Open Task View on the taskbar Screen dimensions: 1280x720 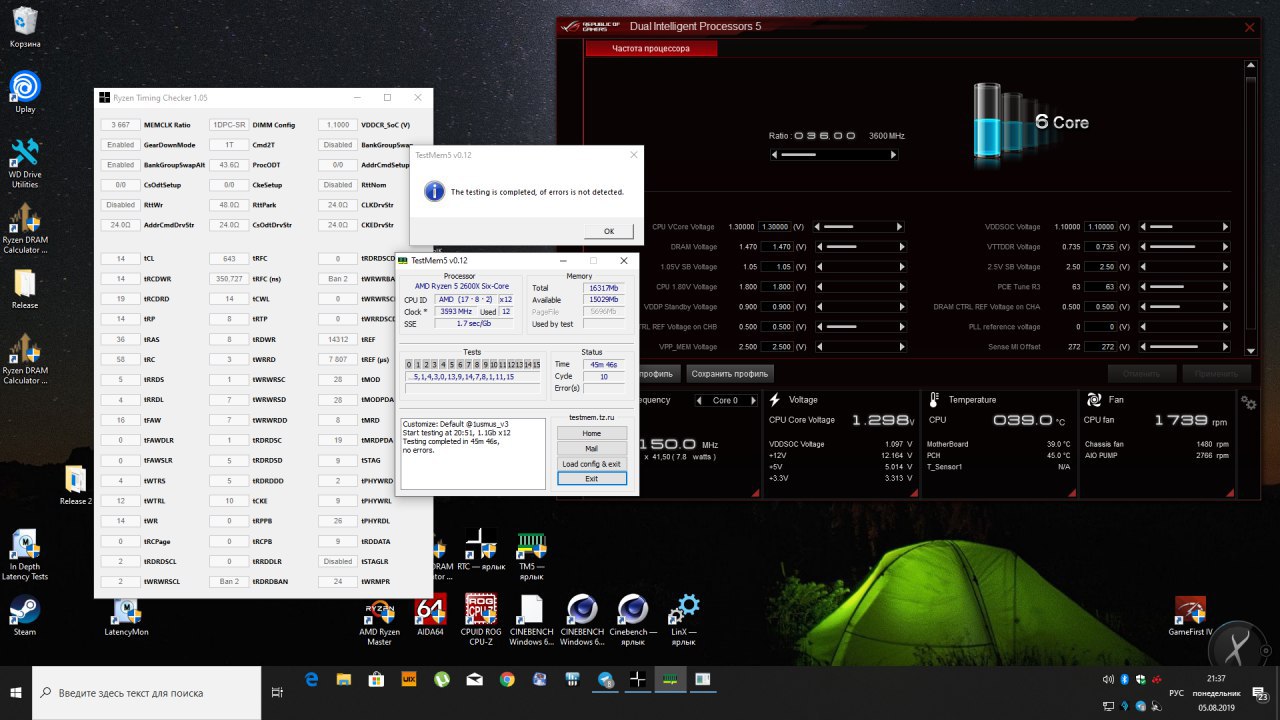point(277,692)
